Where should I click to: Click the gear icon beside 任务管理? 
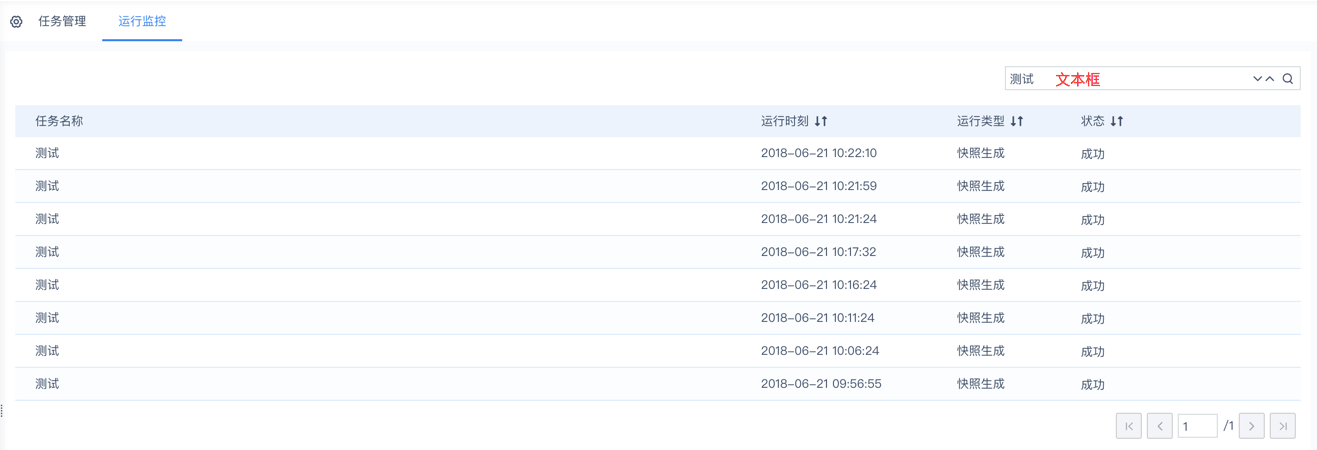click(x=16, y=21)
